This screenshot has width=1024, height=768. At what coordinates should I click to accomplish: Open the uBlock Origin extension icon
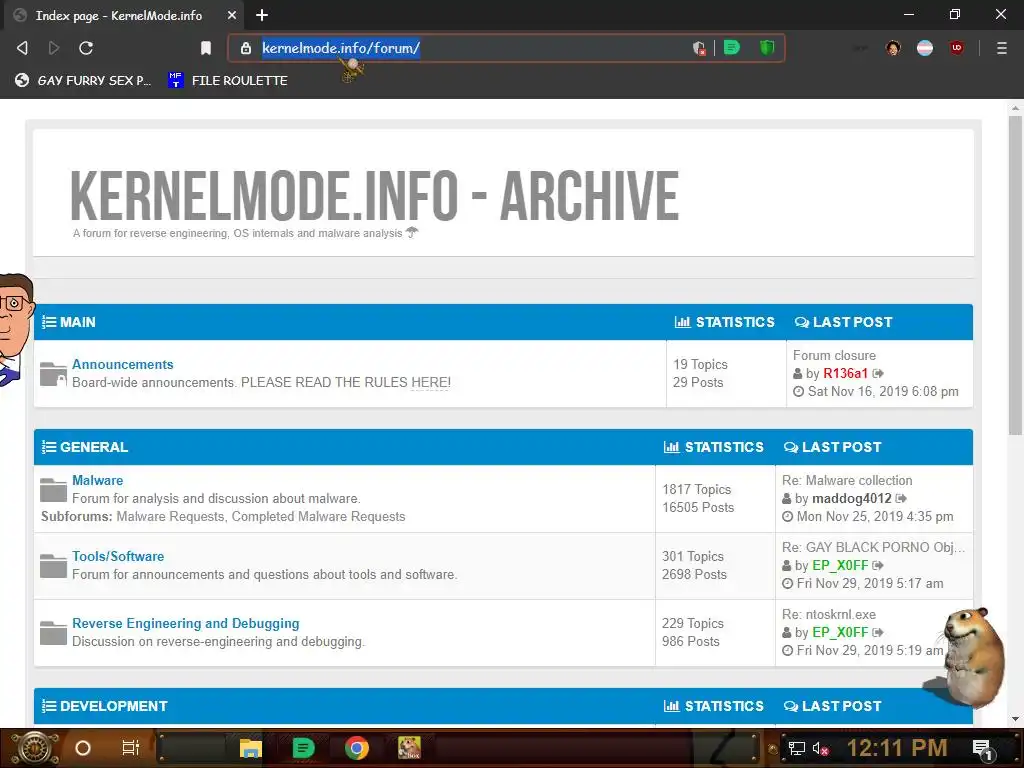click(x=957, y=48)
